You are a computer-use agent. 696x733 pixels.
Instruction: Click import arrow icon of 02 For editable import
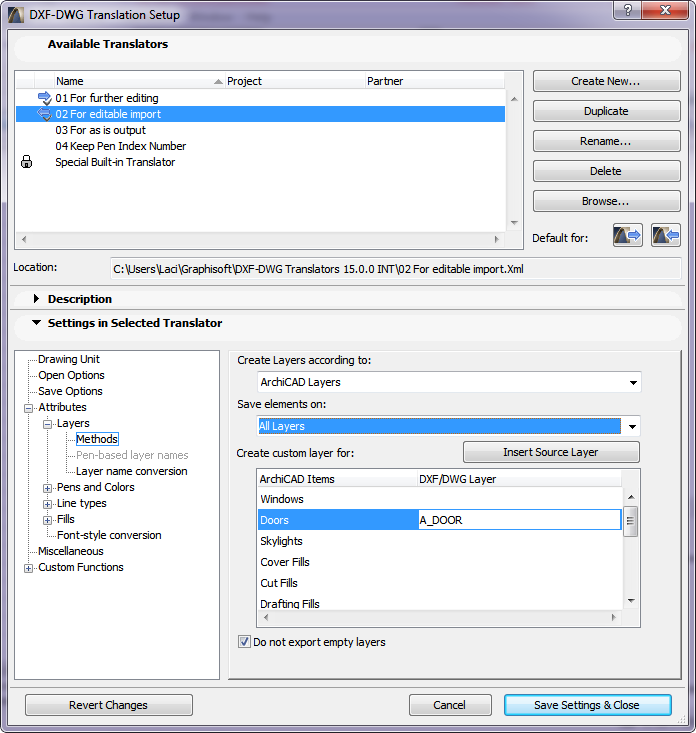click(44, 114)
